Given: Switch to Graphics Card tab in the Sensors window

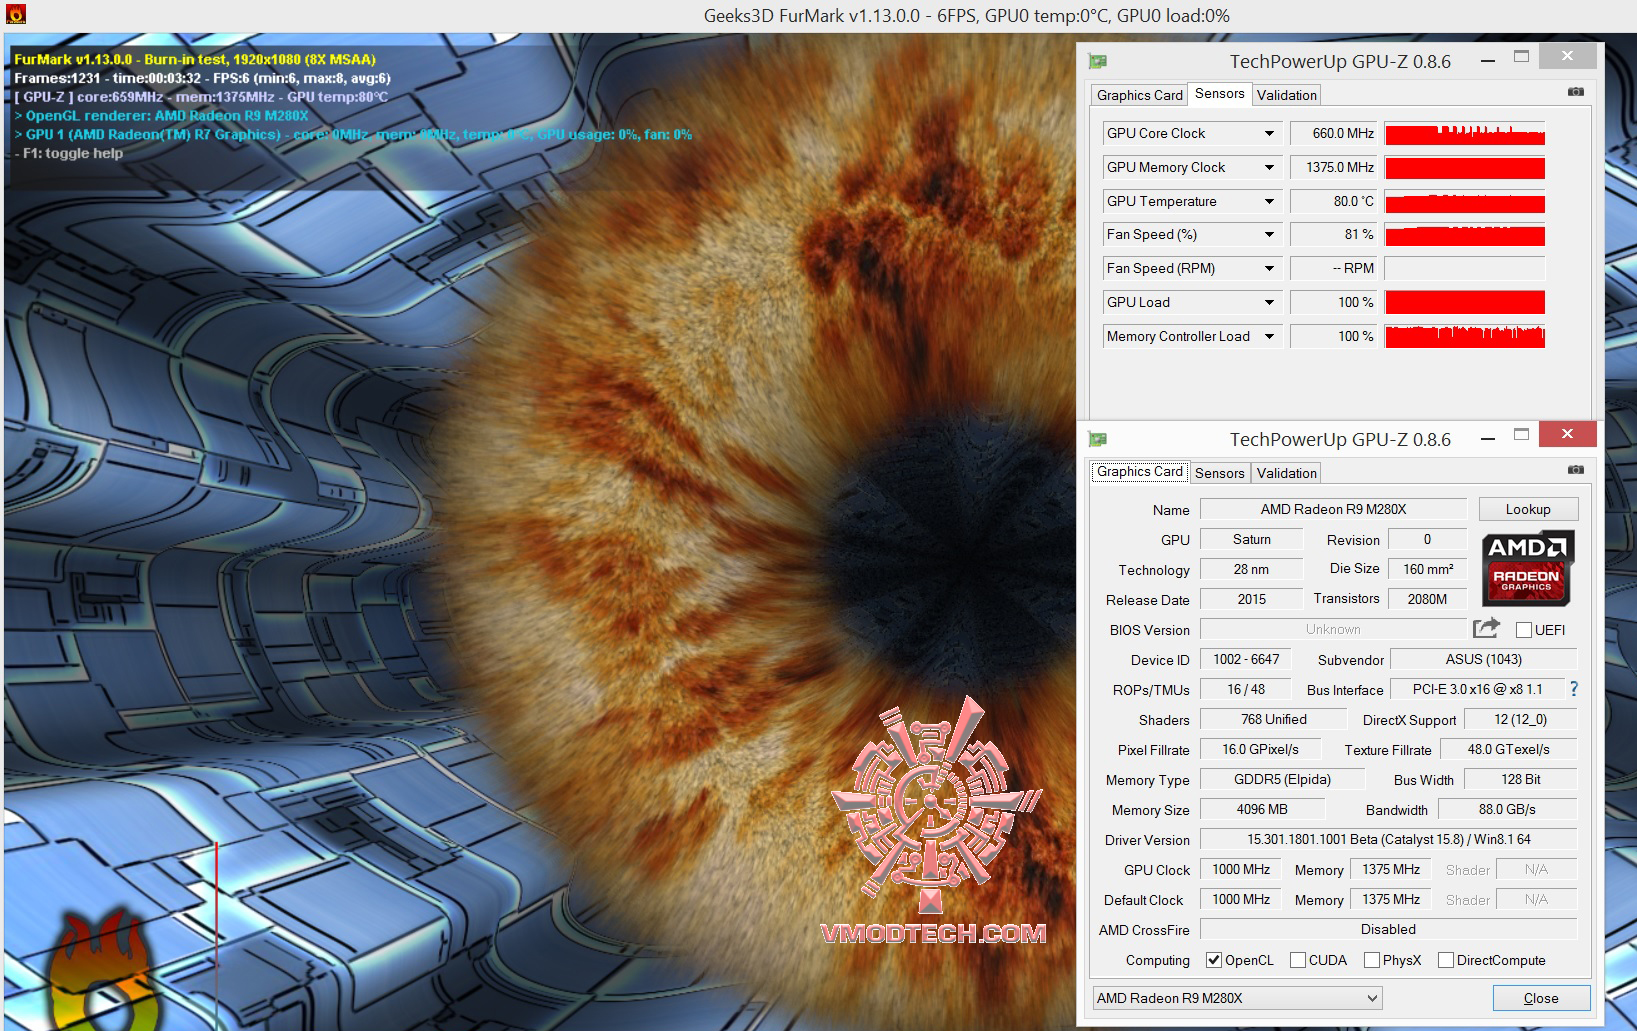Looking at the screenshot, I should point(1139,95).
